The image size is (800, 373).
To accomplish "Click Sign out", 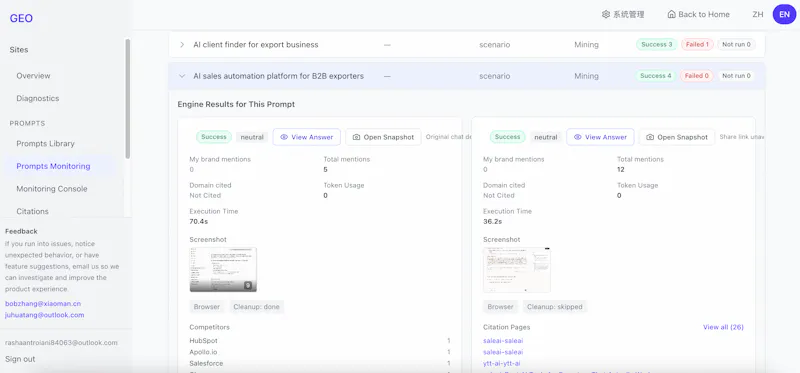I will pyautogui.click(x=20, y=359).
